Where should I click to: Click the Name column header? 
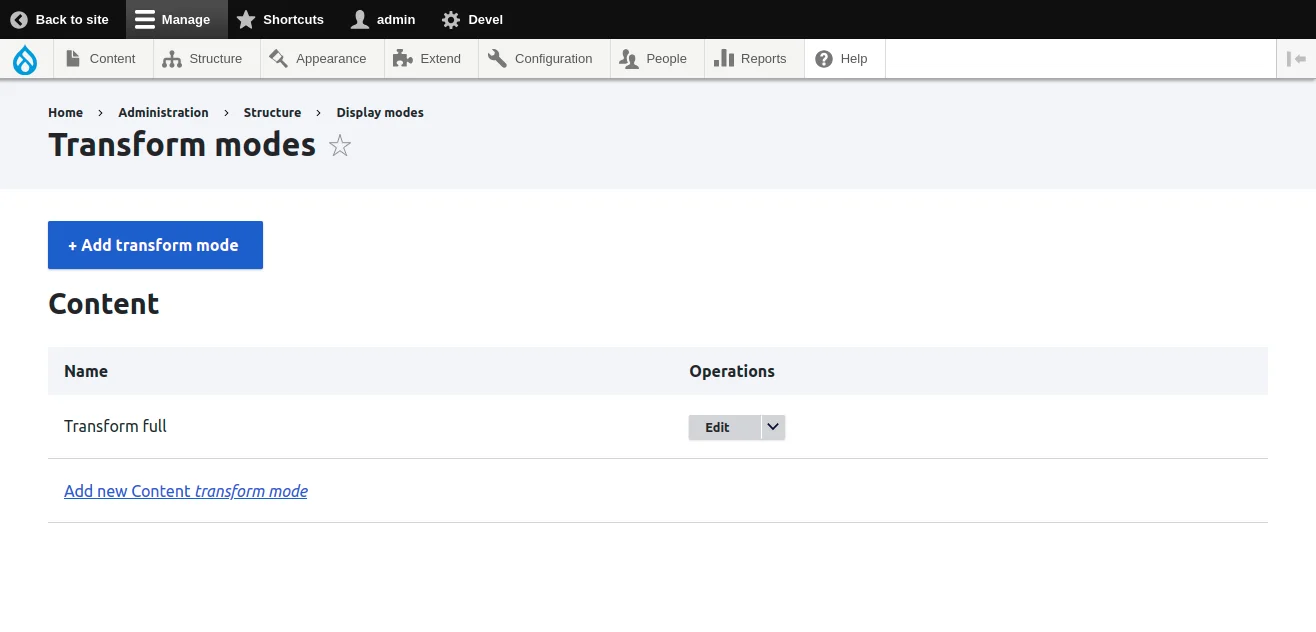click(x=86, y=371)
